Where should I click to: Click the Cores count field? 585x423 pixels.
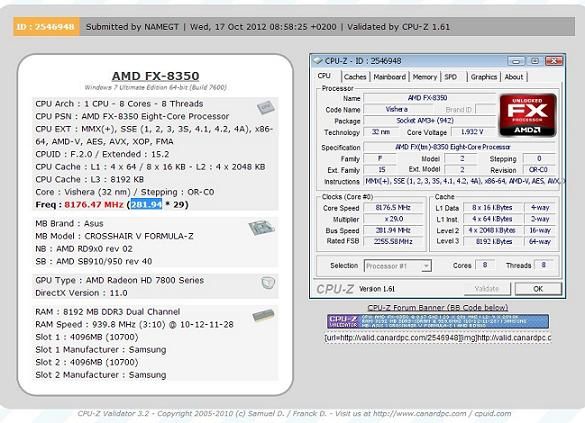[x=485, y=265]
